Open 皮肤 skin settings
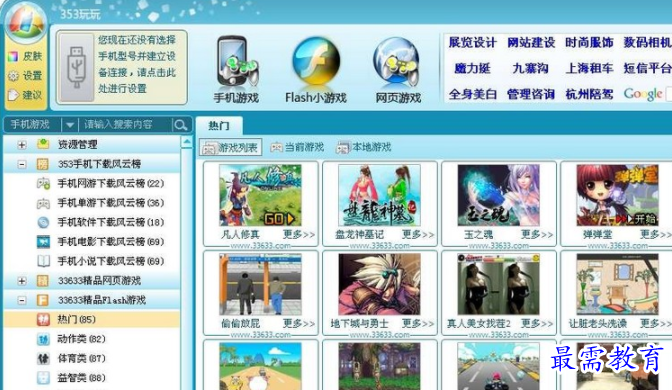This screenshot has height=390, width=672. tap(26, 56)
